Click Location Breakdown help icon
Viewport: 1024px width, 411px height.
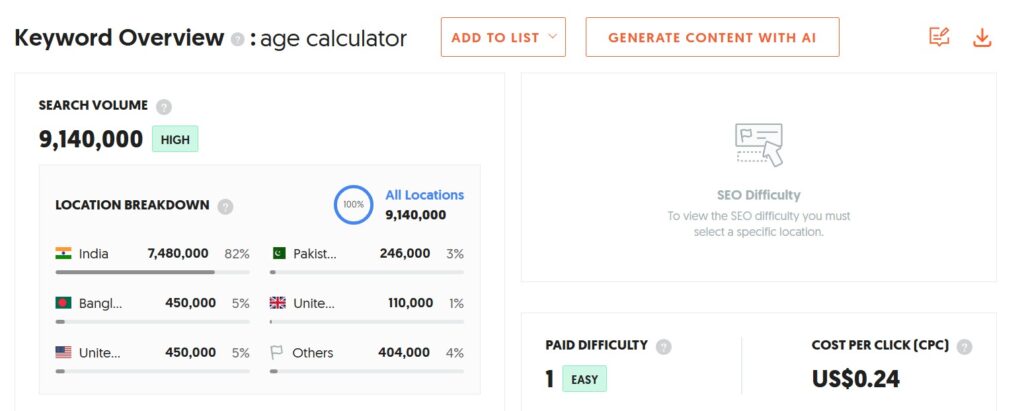[225, 206]
